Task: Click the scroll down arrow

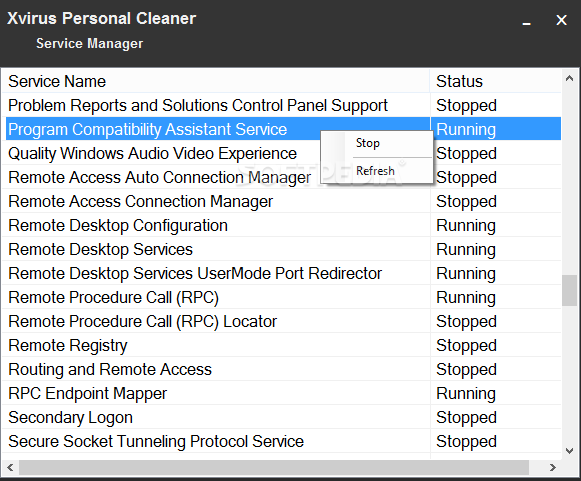Action: (570, 451)
